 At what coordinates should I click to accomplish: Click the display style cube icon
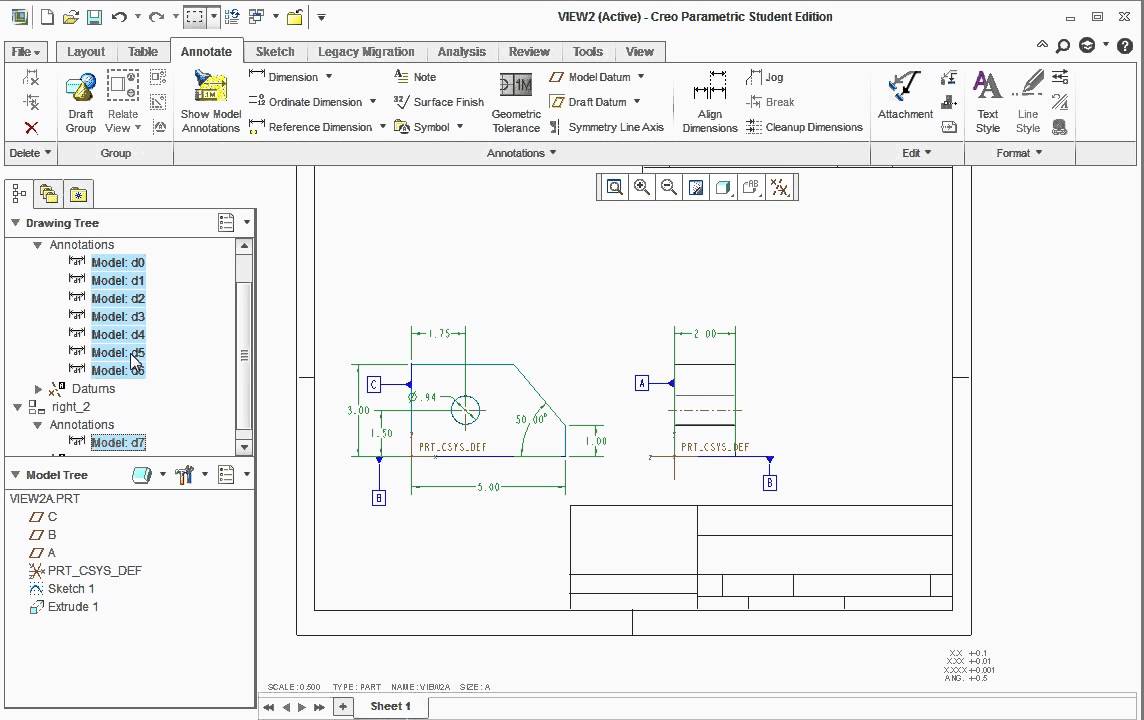click(x=722, y=187)
